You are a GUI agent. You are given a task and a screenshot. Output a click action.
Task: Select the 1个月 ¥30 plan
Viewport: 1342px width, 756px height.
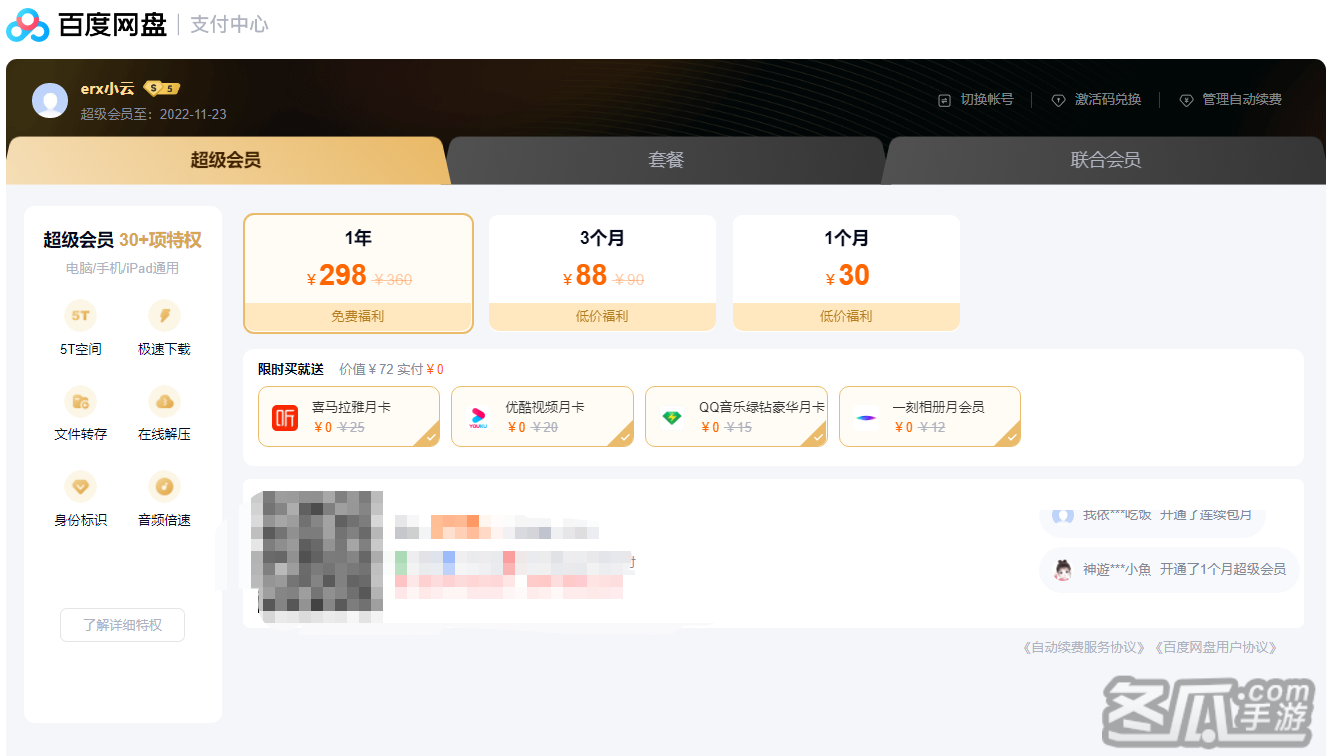(846, 273)
